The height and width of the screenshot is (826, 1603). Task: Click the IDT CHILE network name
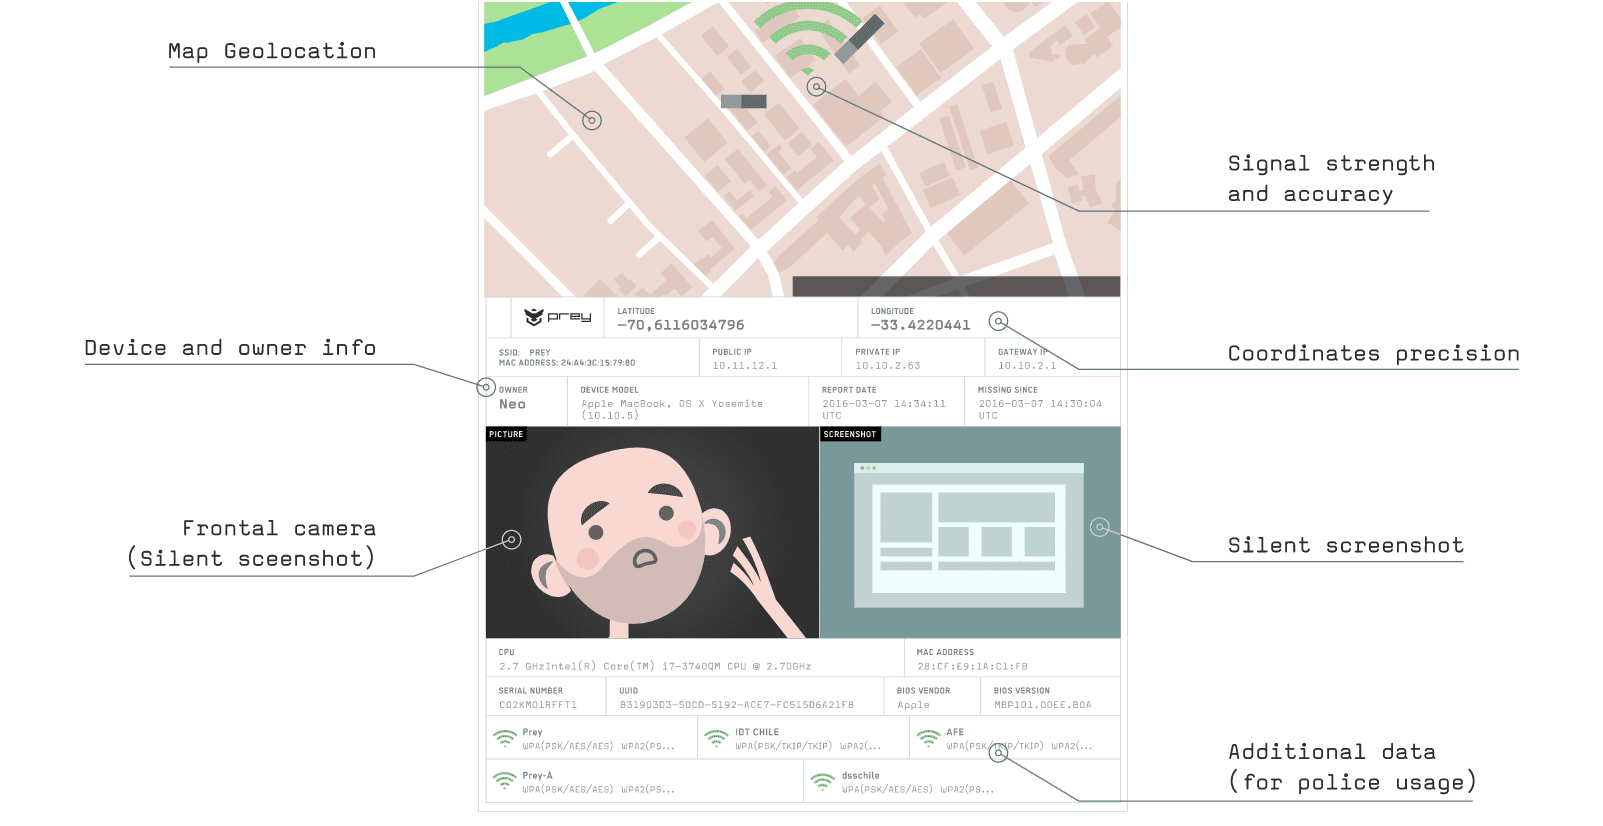pos(757,732)
